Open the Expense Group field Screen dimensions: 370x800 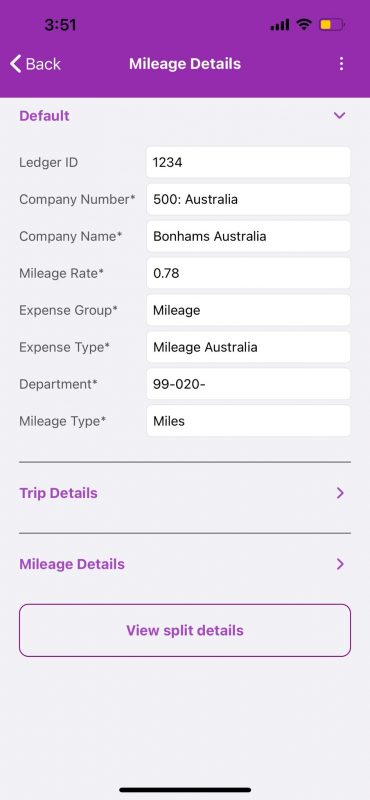tap(248, 310)
